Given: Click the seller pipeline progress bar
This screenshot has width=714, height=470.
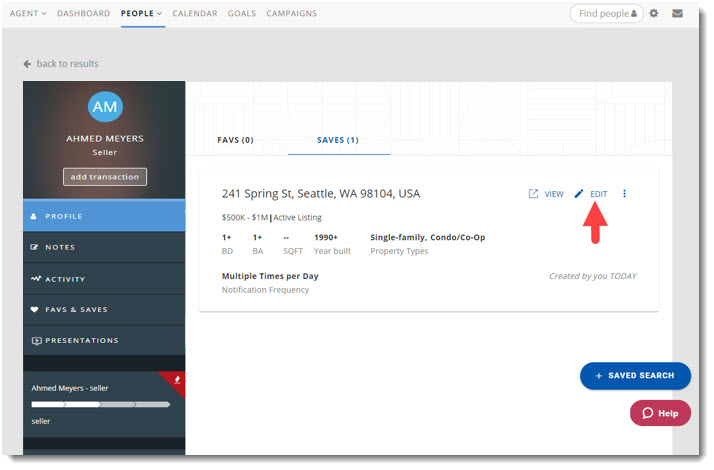Looking at the screenshot, I should 100,404.
